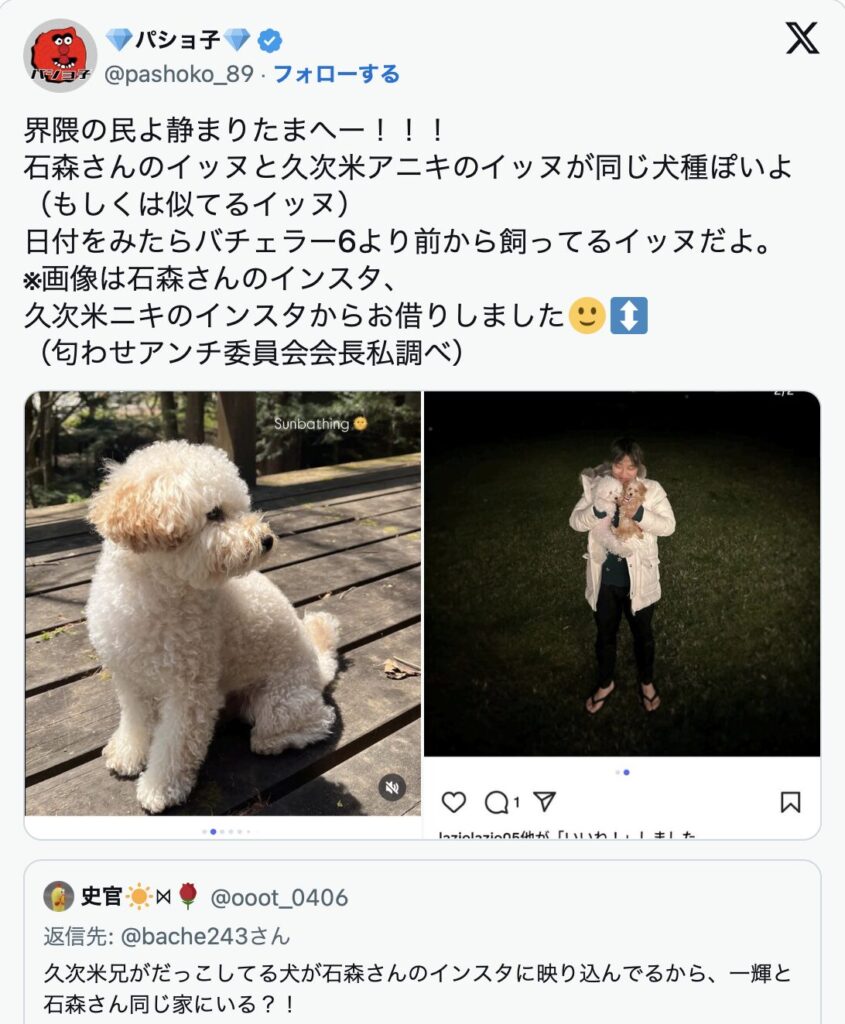
Task: Open the white poodle photo
Action: click(223, 603)
